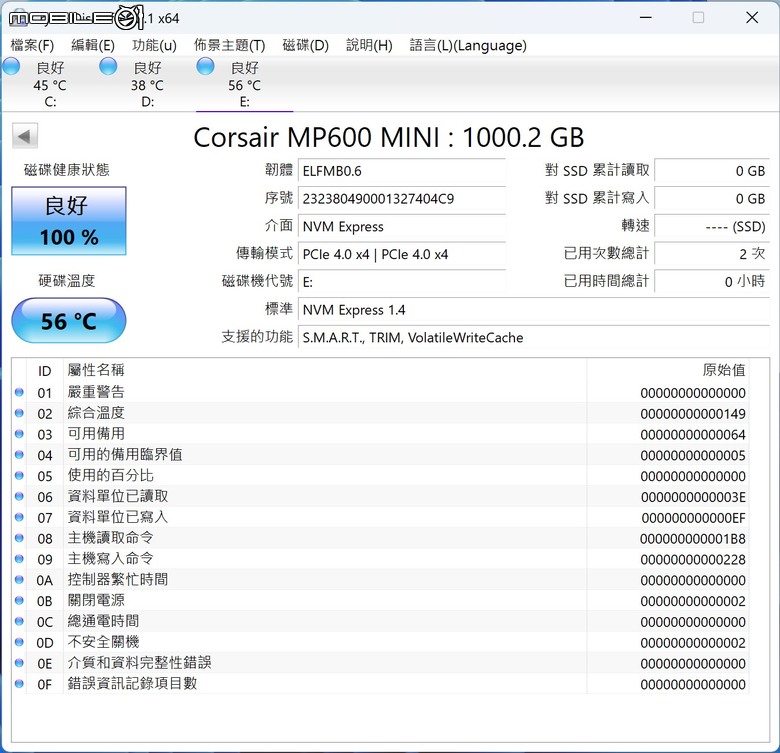Screen dimensions: 780x753
Task: Click the supported features field S.M.A.R.T., TRIM
Action: coord(534,338)
